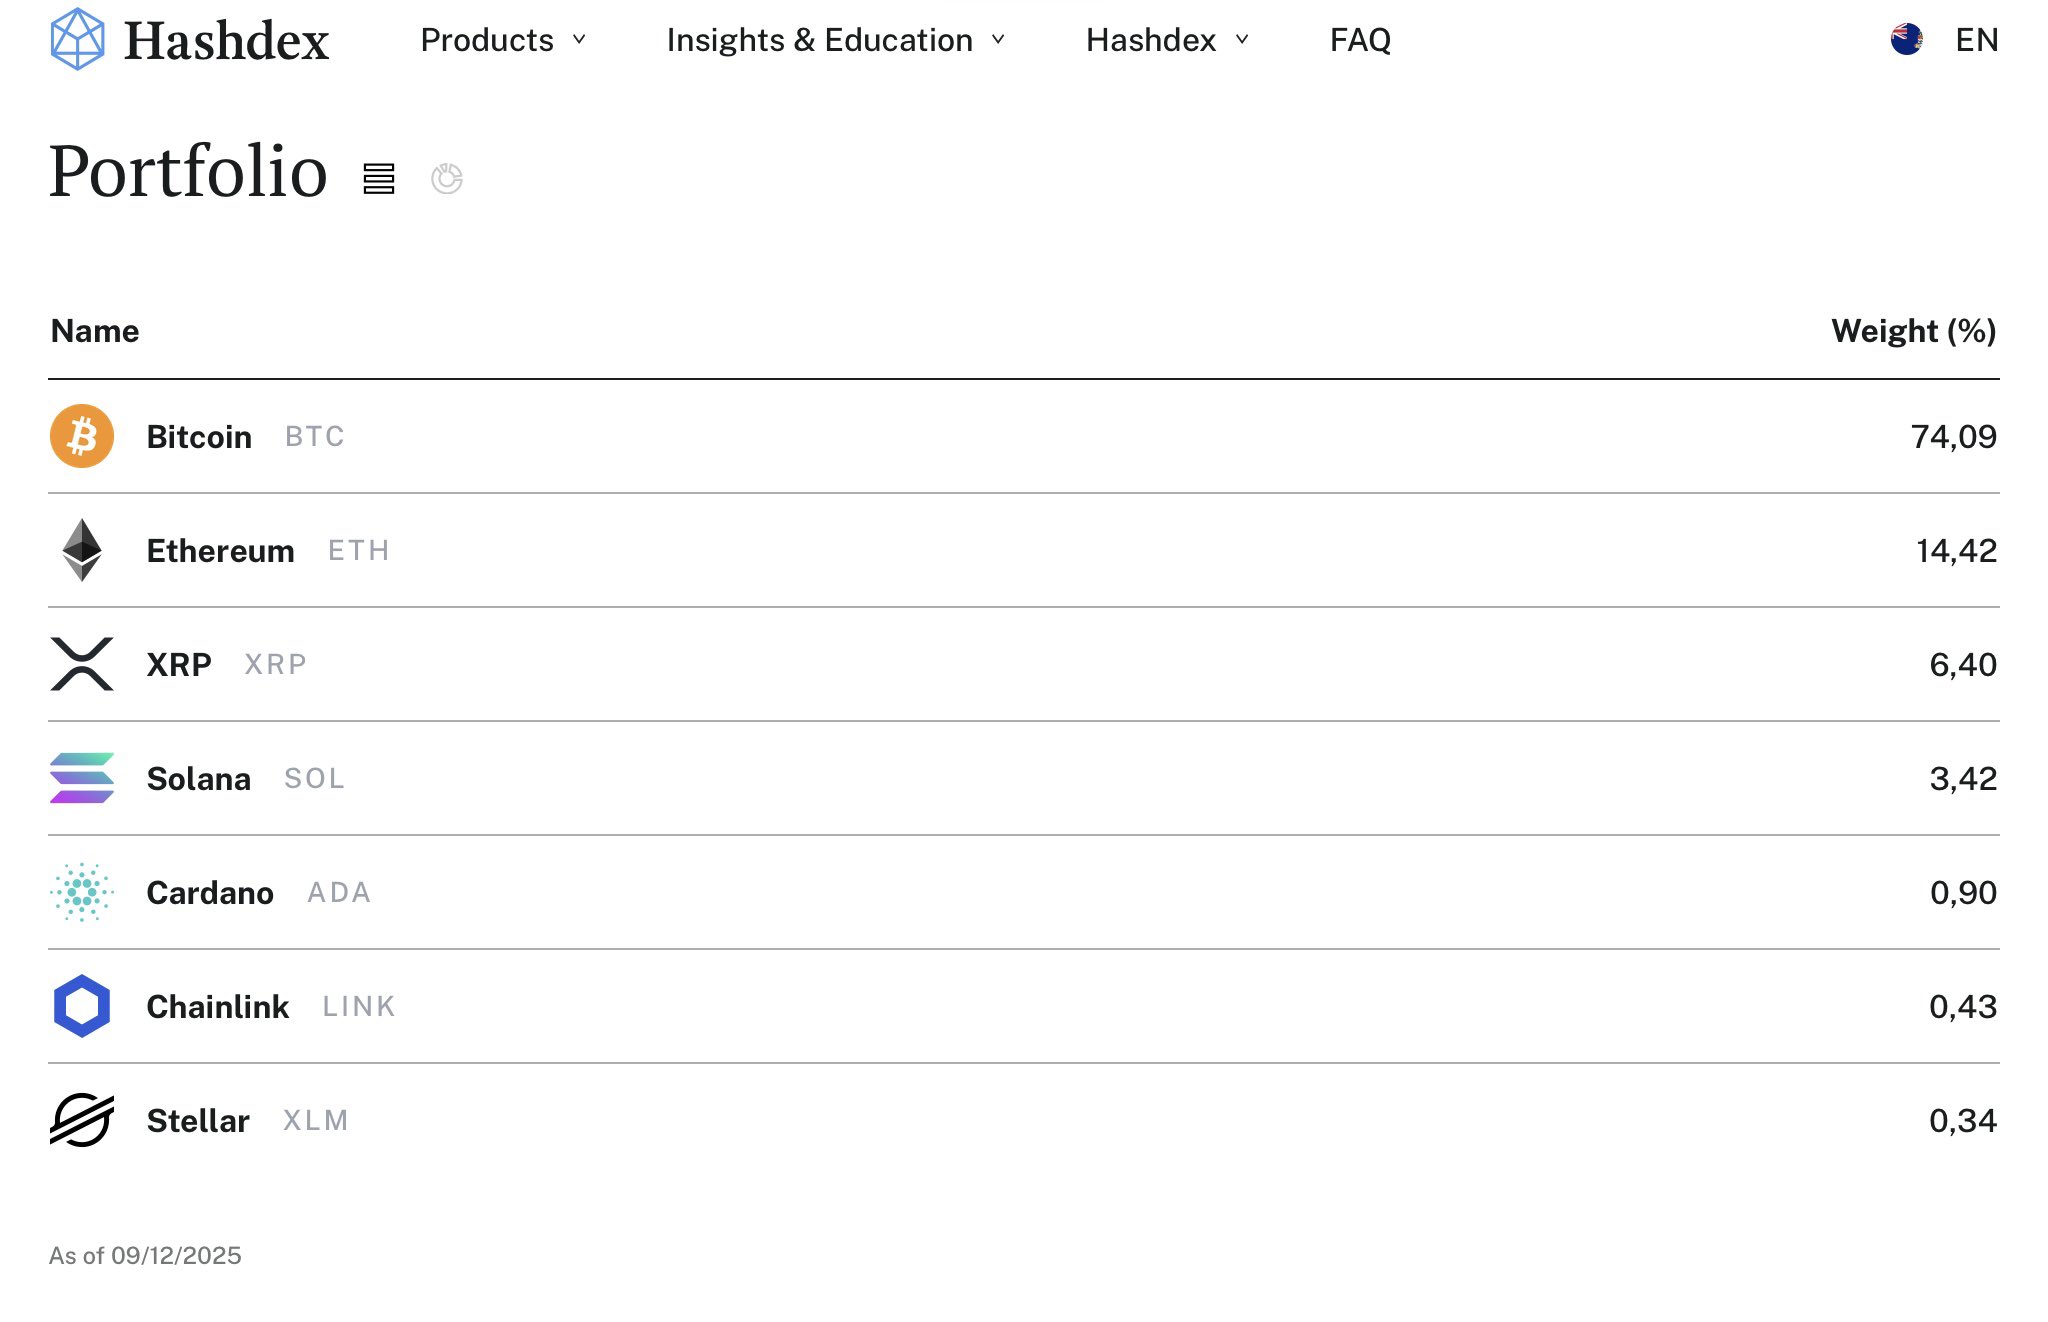Click the Solana logo icon

pyautogui.click(x=82, y=778)
